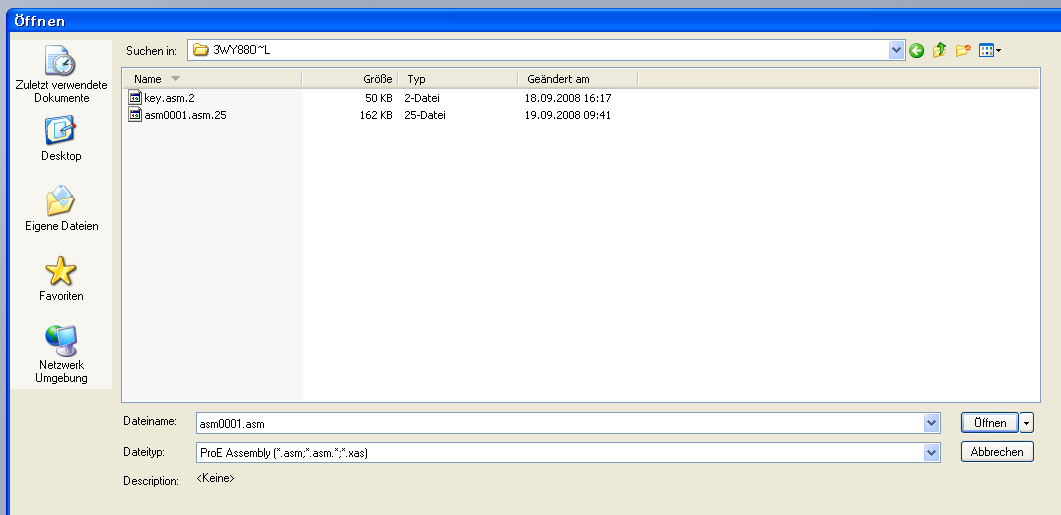The height and width of the screenshot is (515, 1061).
Task: Open Zuletzt verwendete Dokumente in sidebar
Action: click(62, 74)
